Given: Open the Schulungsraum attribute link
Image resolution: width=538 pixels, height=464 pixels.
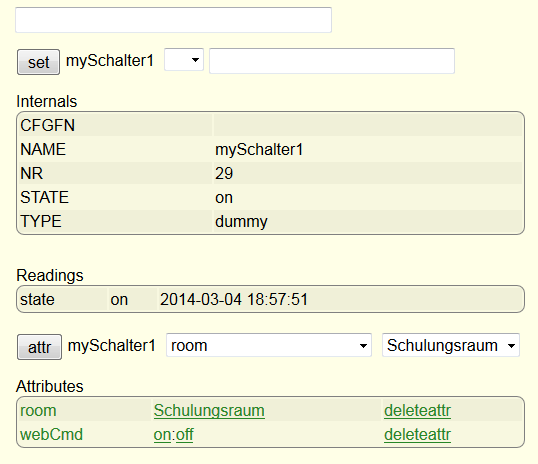Looking at the screenshot, I should click(x=209, y=410).
